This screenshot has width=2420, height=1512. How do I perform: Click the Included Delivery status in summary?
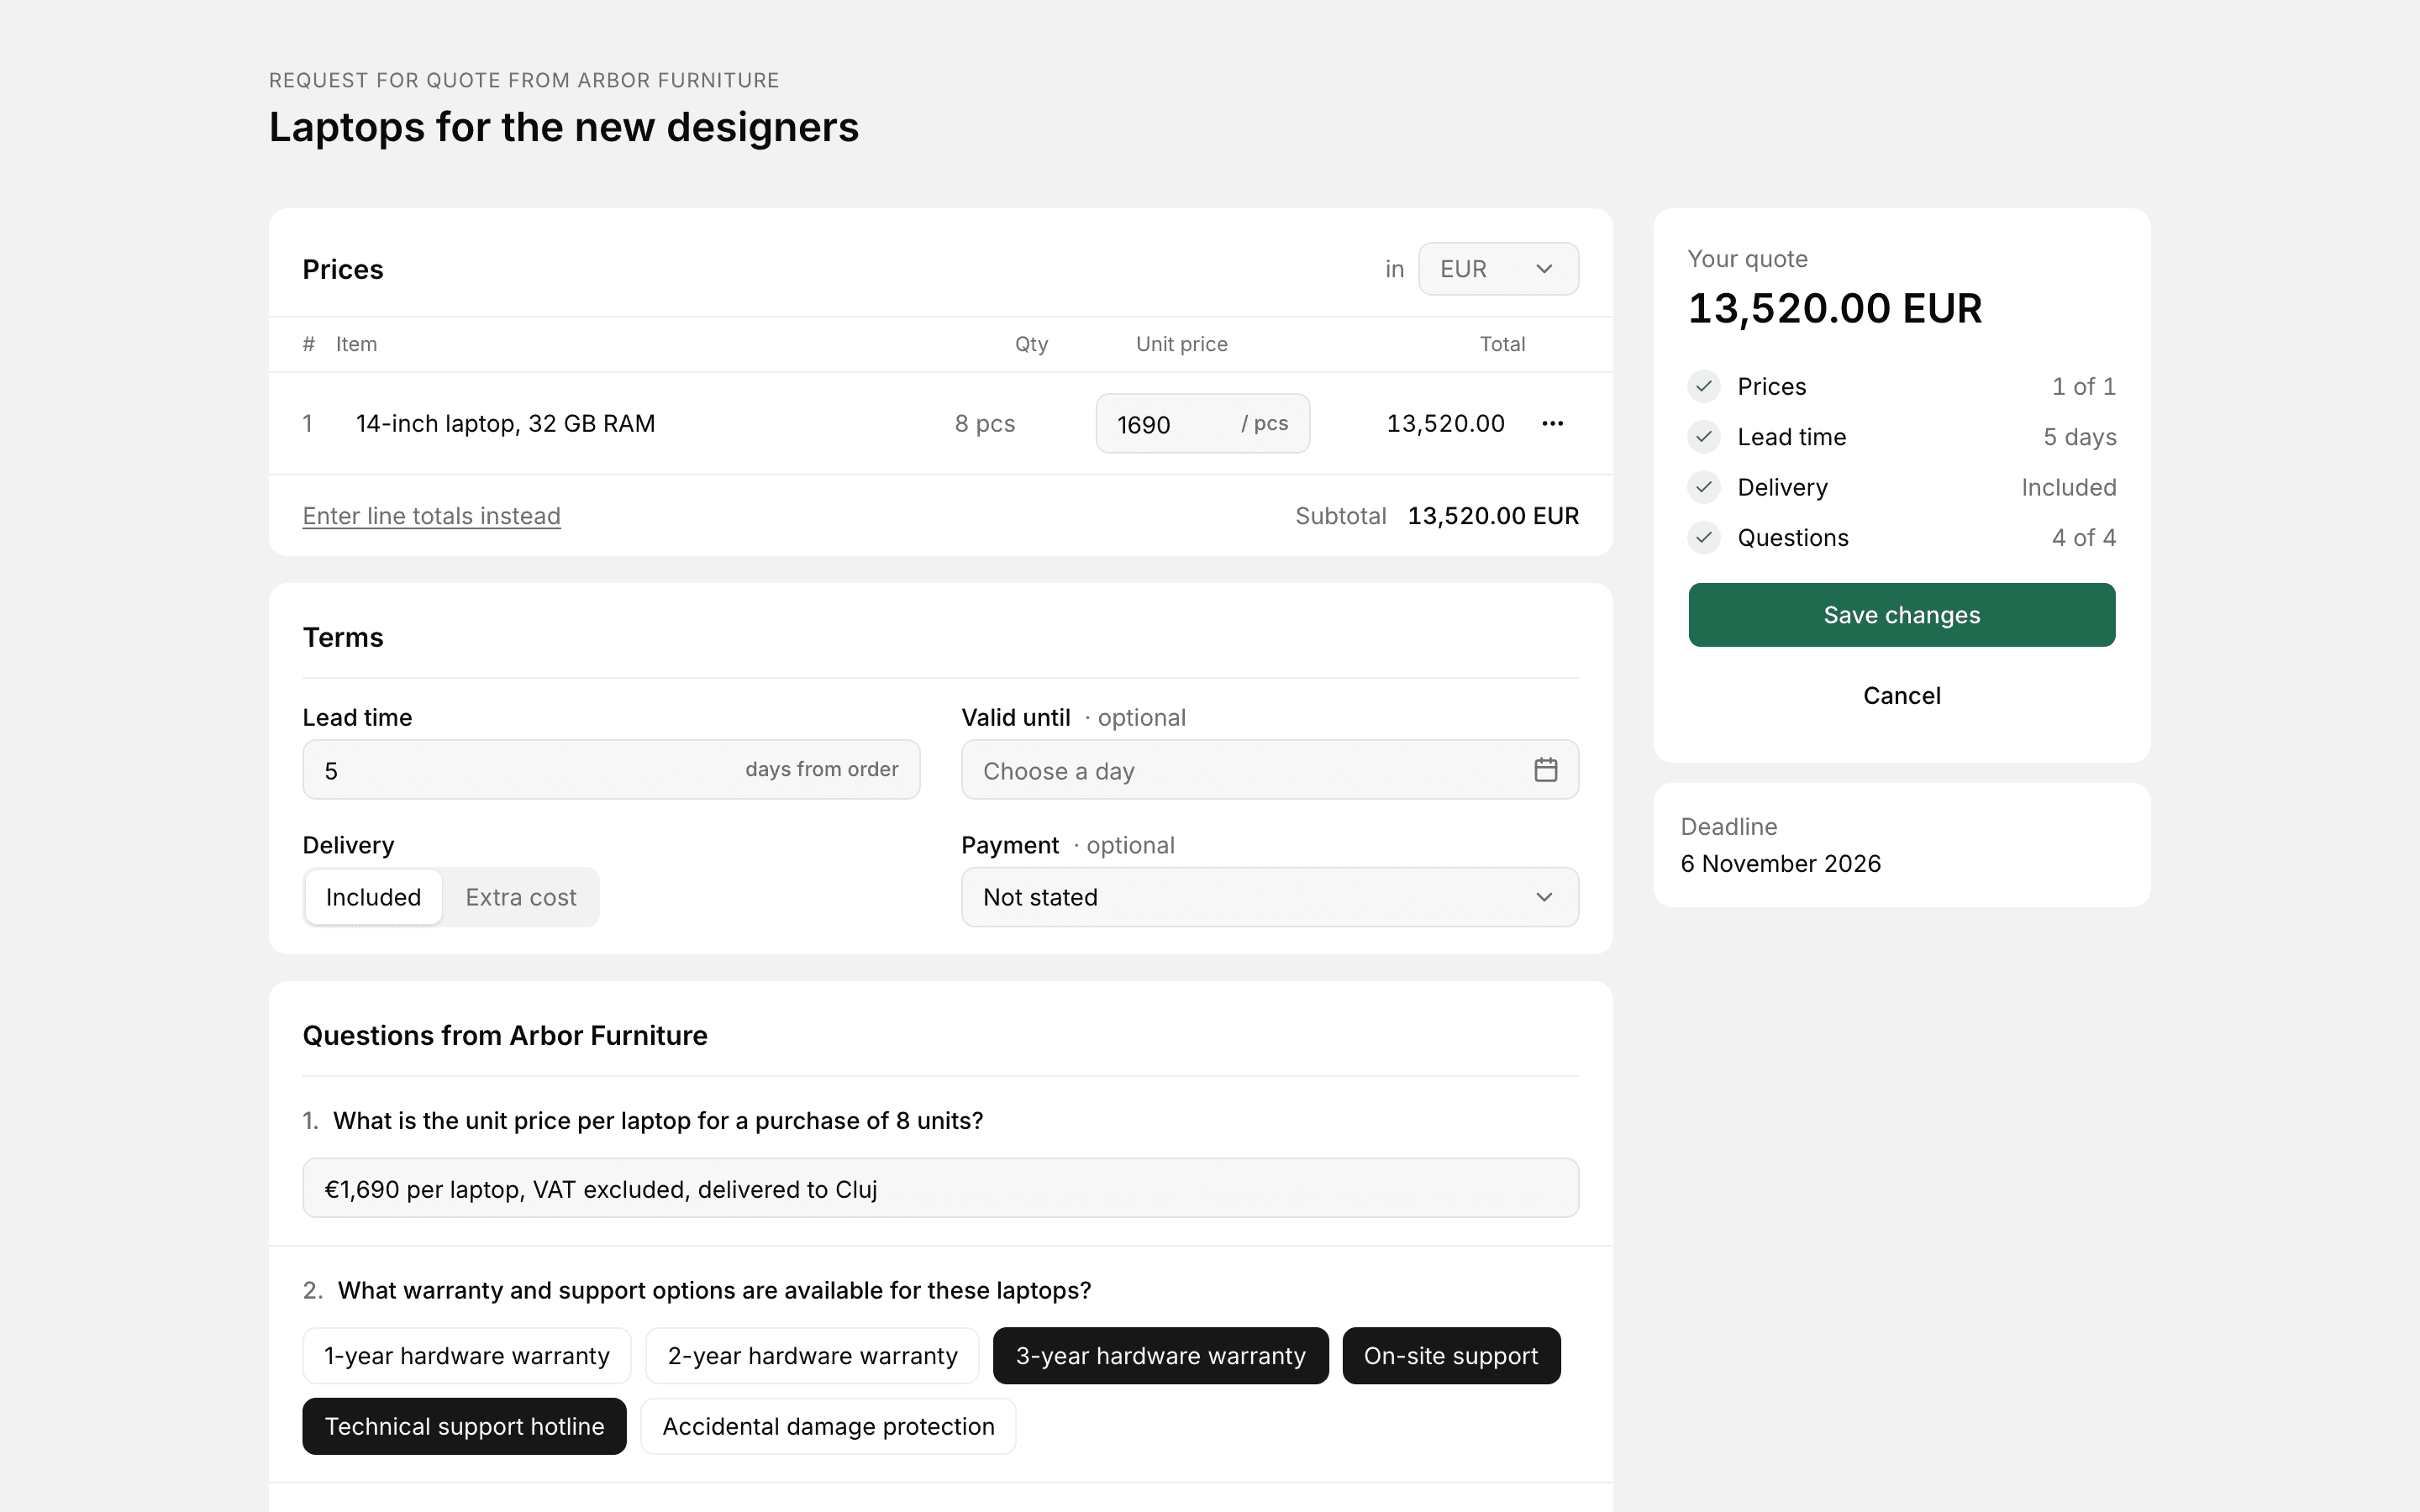pyautogui.click(x=2068, y=487)
